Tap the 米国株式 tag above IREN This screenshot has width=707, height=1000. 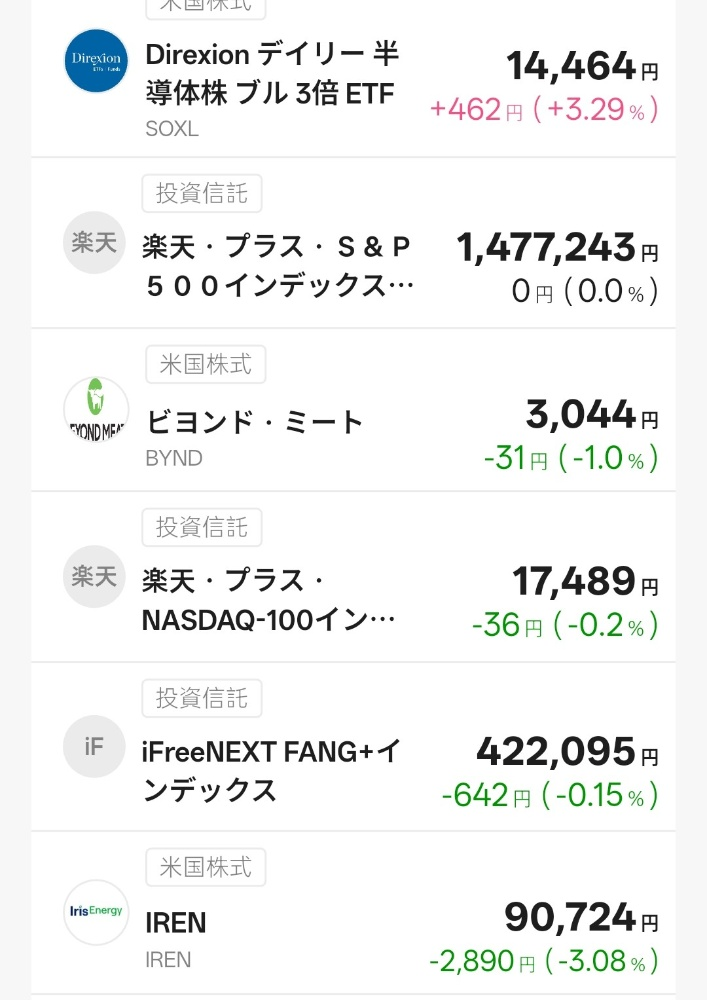pos(206,865)
